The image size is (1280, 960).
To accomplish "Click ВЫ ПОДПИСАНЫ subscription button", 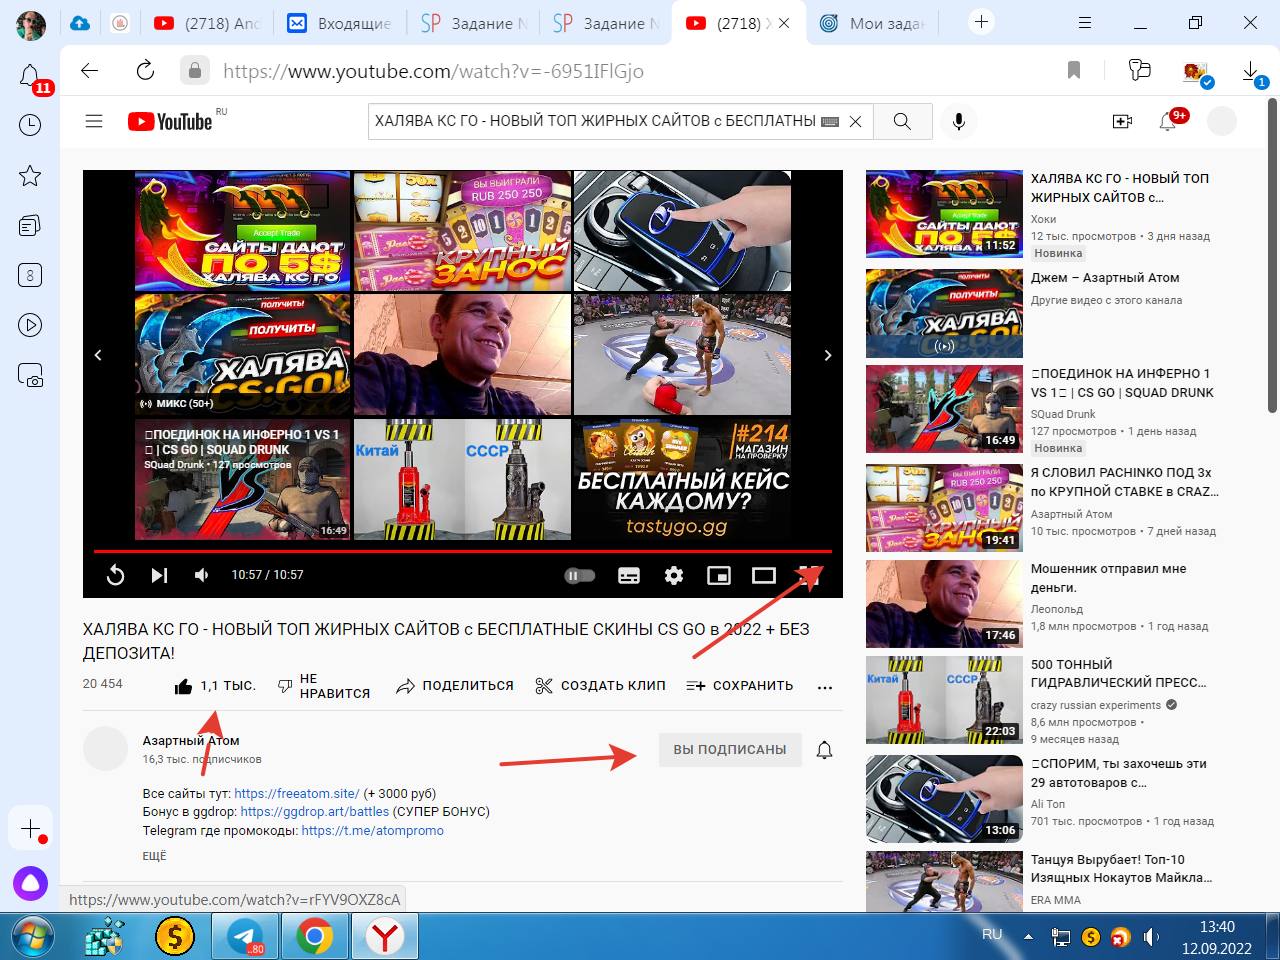I will (730, 749).
